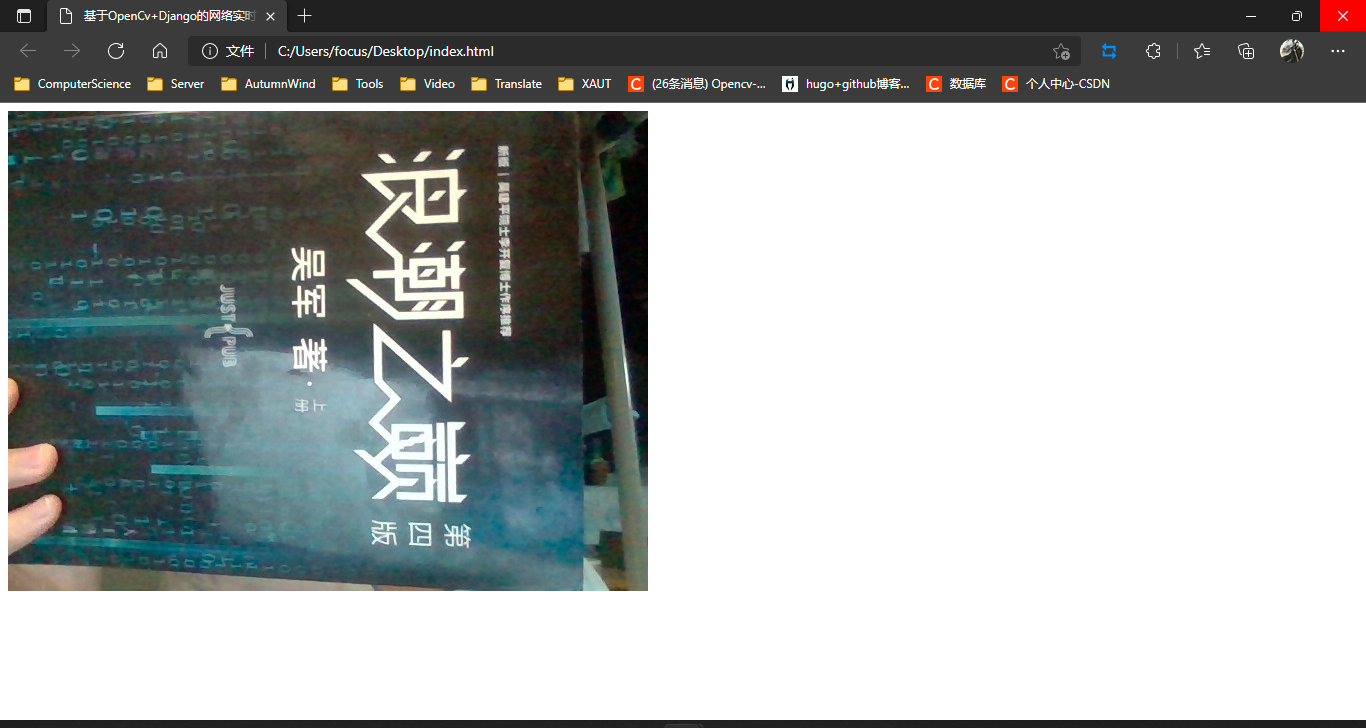
Task: View site info icon beside 文件
Action: tap(210, 51)
